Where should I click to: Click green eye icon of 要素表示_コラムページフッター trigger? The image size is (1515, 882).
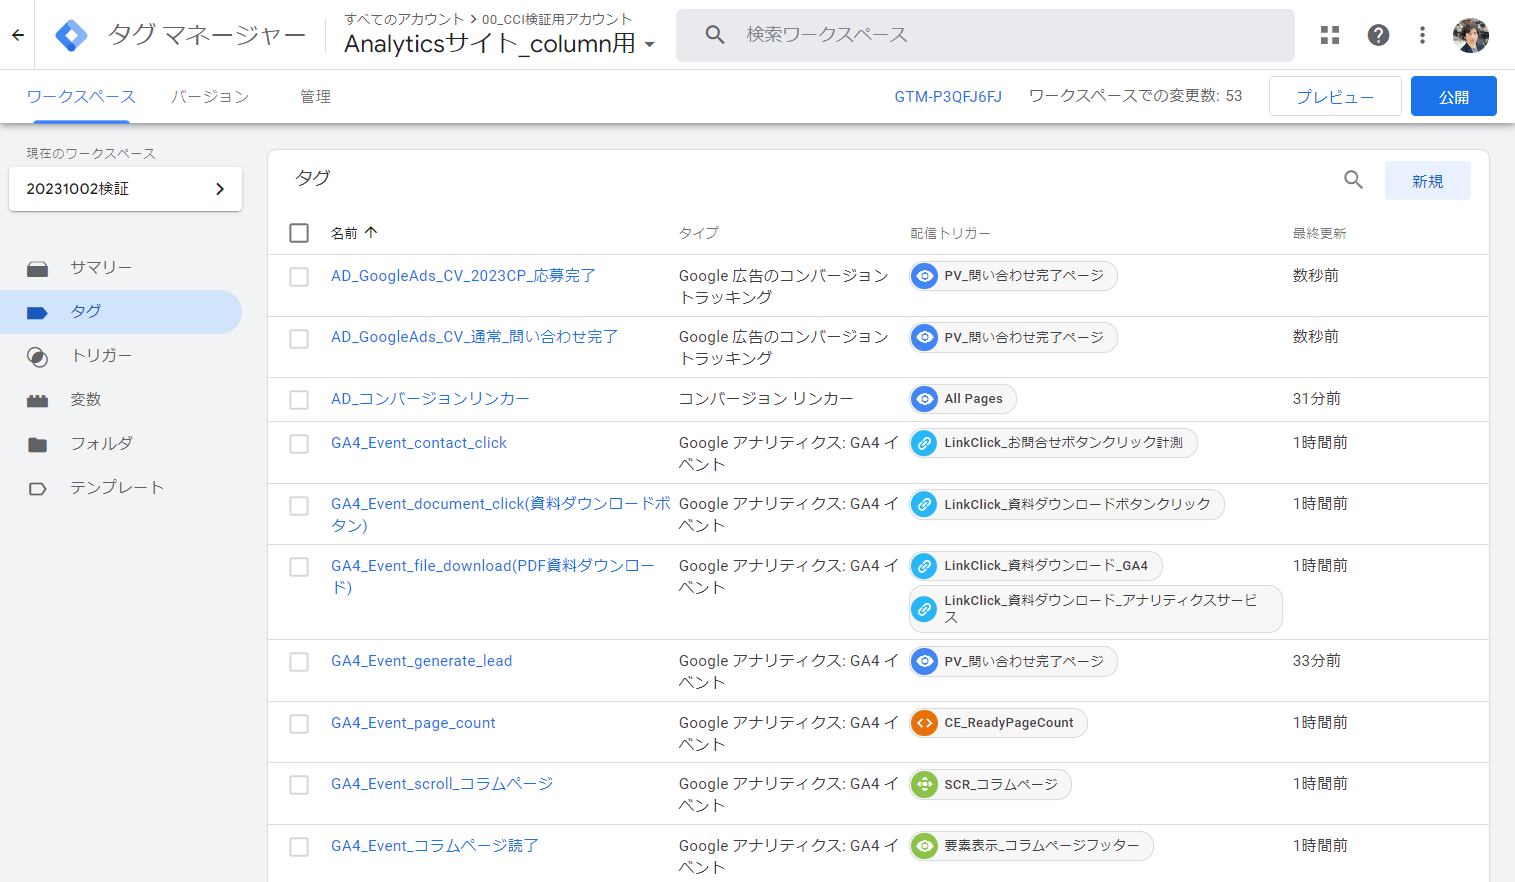pyautogui.click(x=925, y=846)
